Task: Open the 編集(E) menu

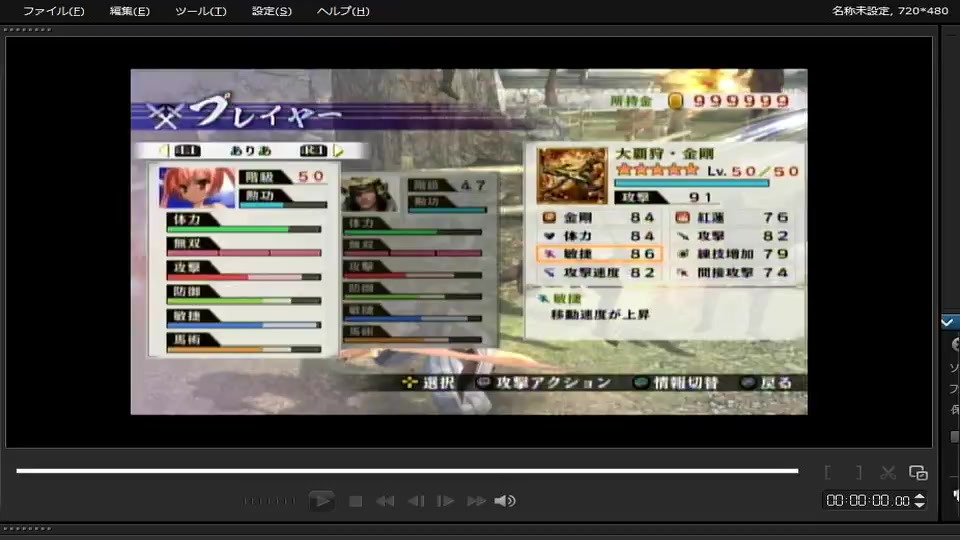Action: coord(129,11)
